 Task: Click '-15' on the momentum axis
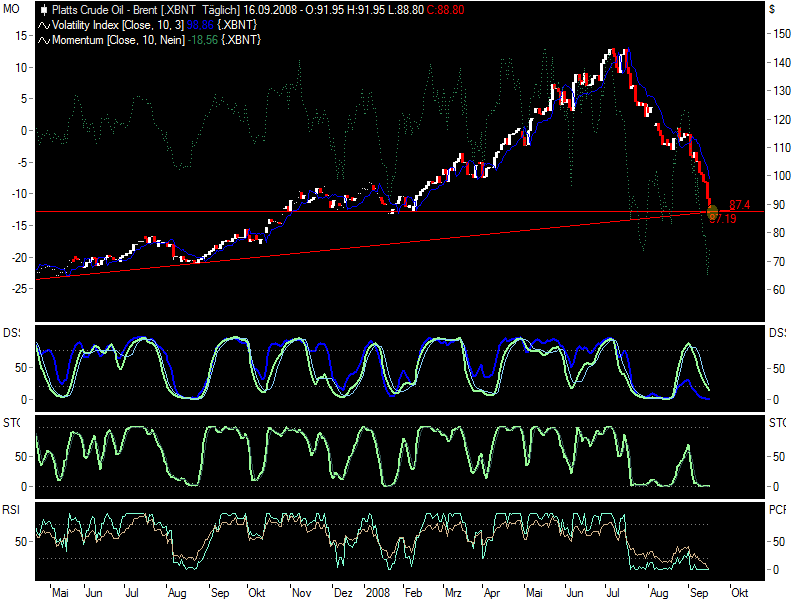19,226
